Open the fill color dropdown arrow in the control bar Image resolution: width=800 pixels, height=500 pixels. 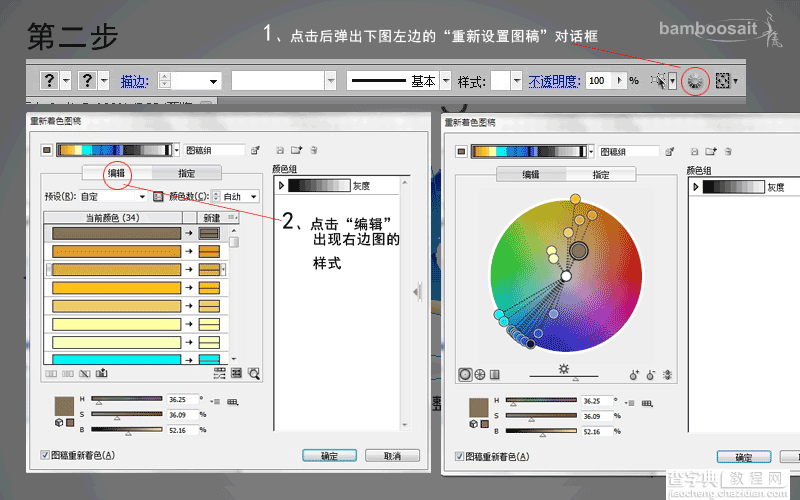point(66,81)
